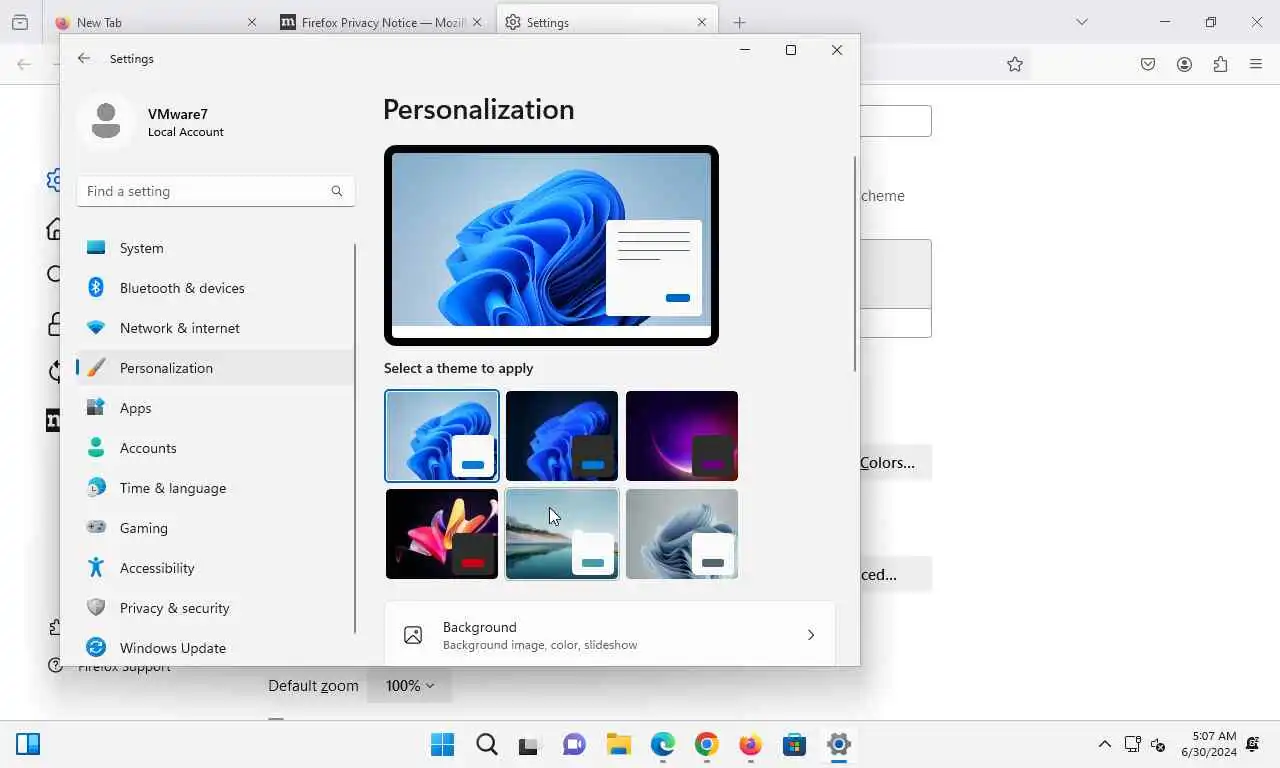
Task: Open Task View from taskbar
Action: tap(529, 744)
